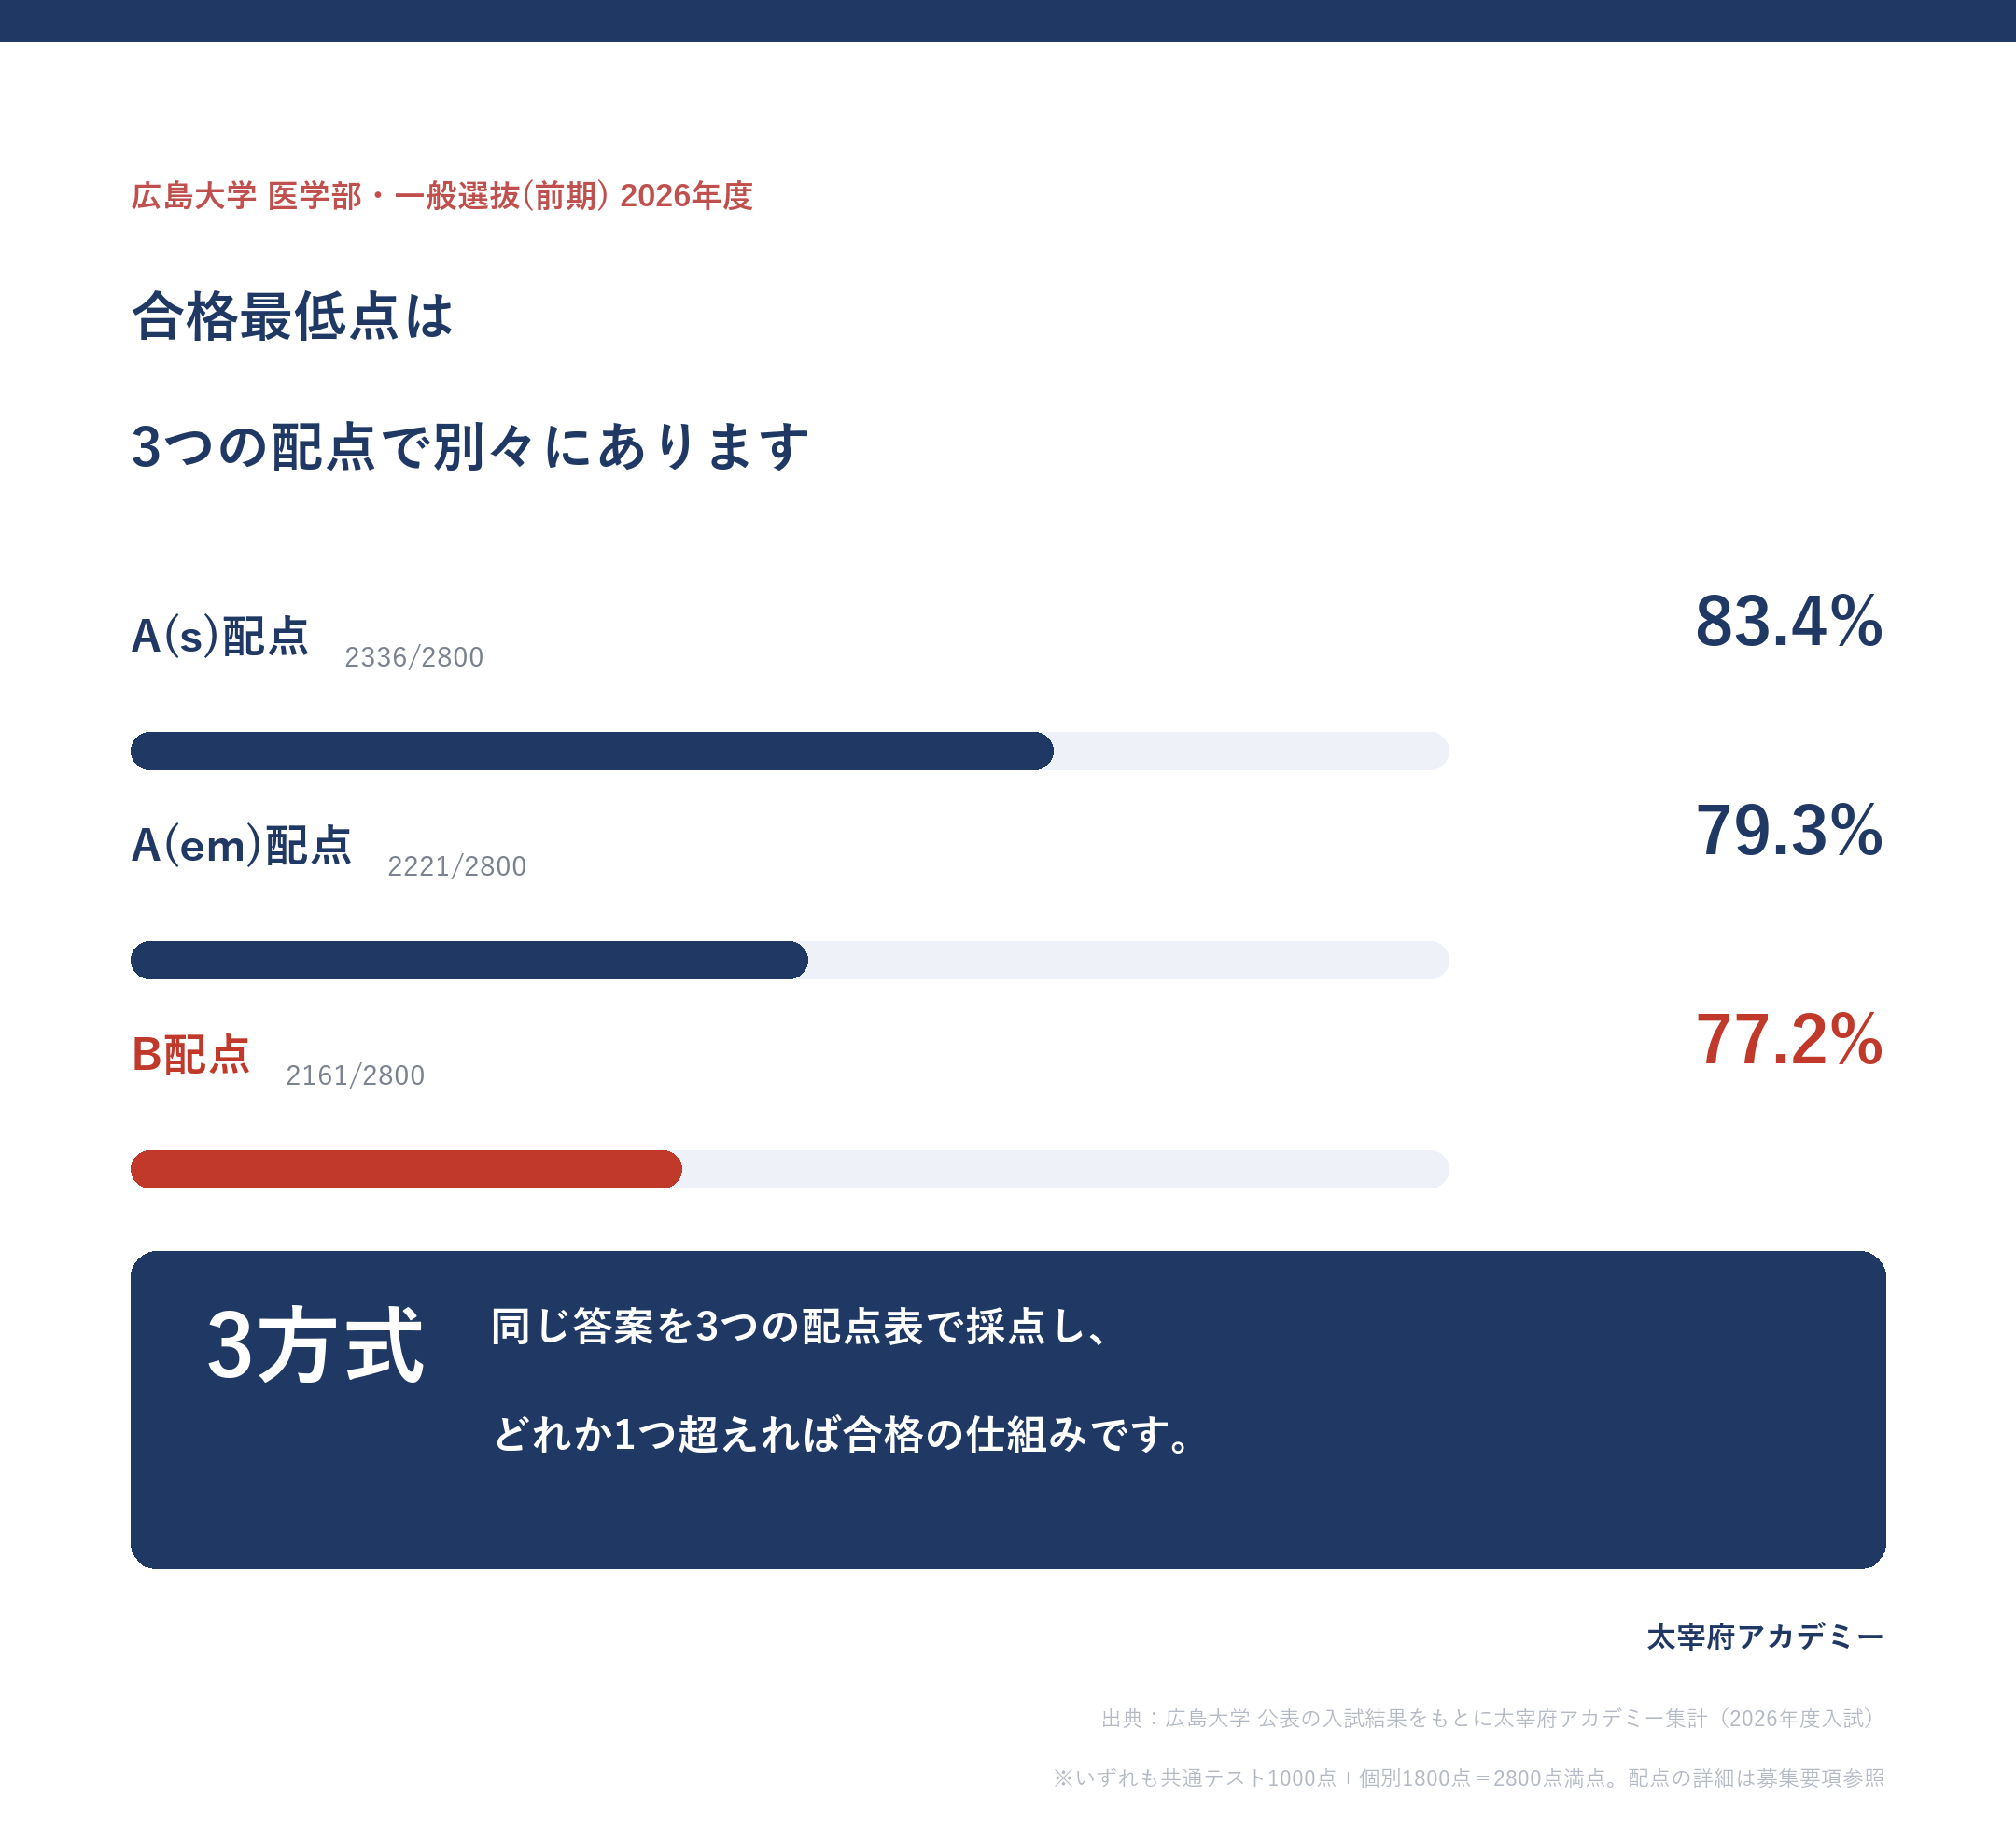The height and width of the screenshot is (1841, 2016).
Task: Click the A(em)配点 label
Action: point(241,845)
